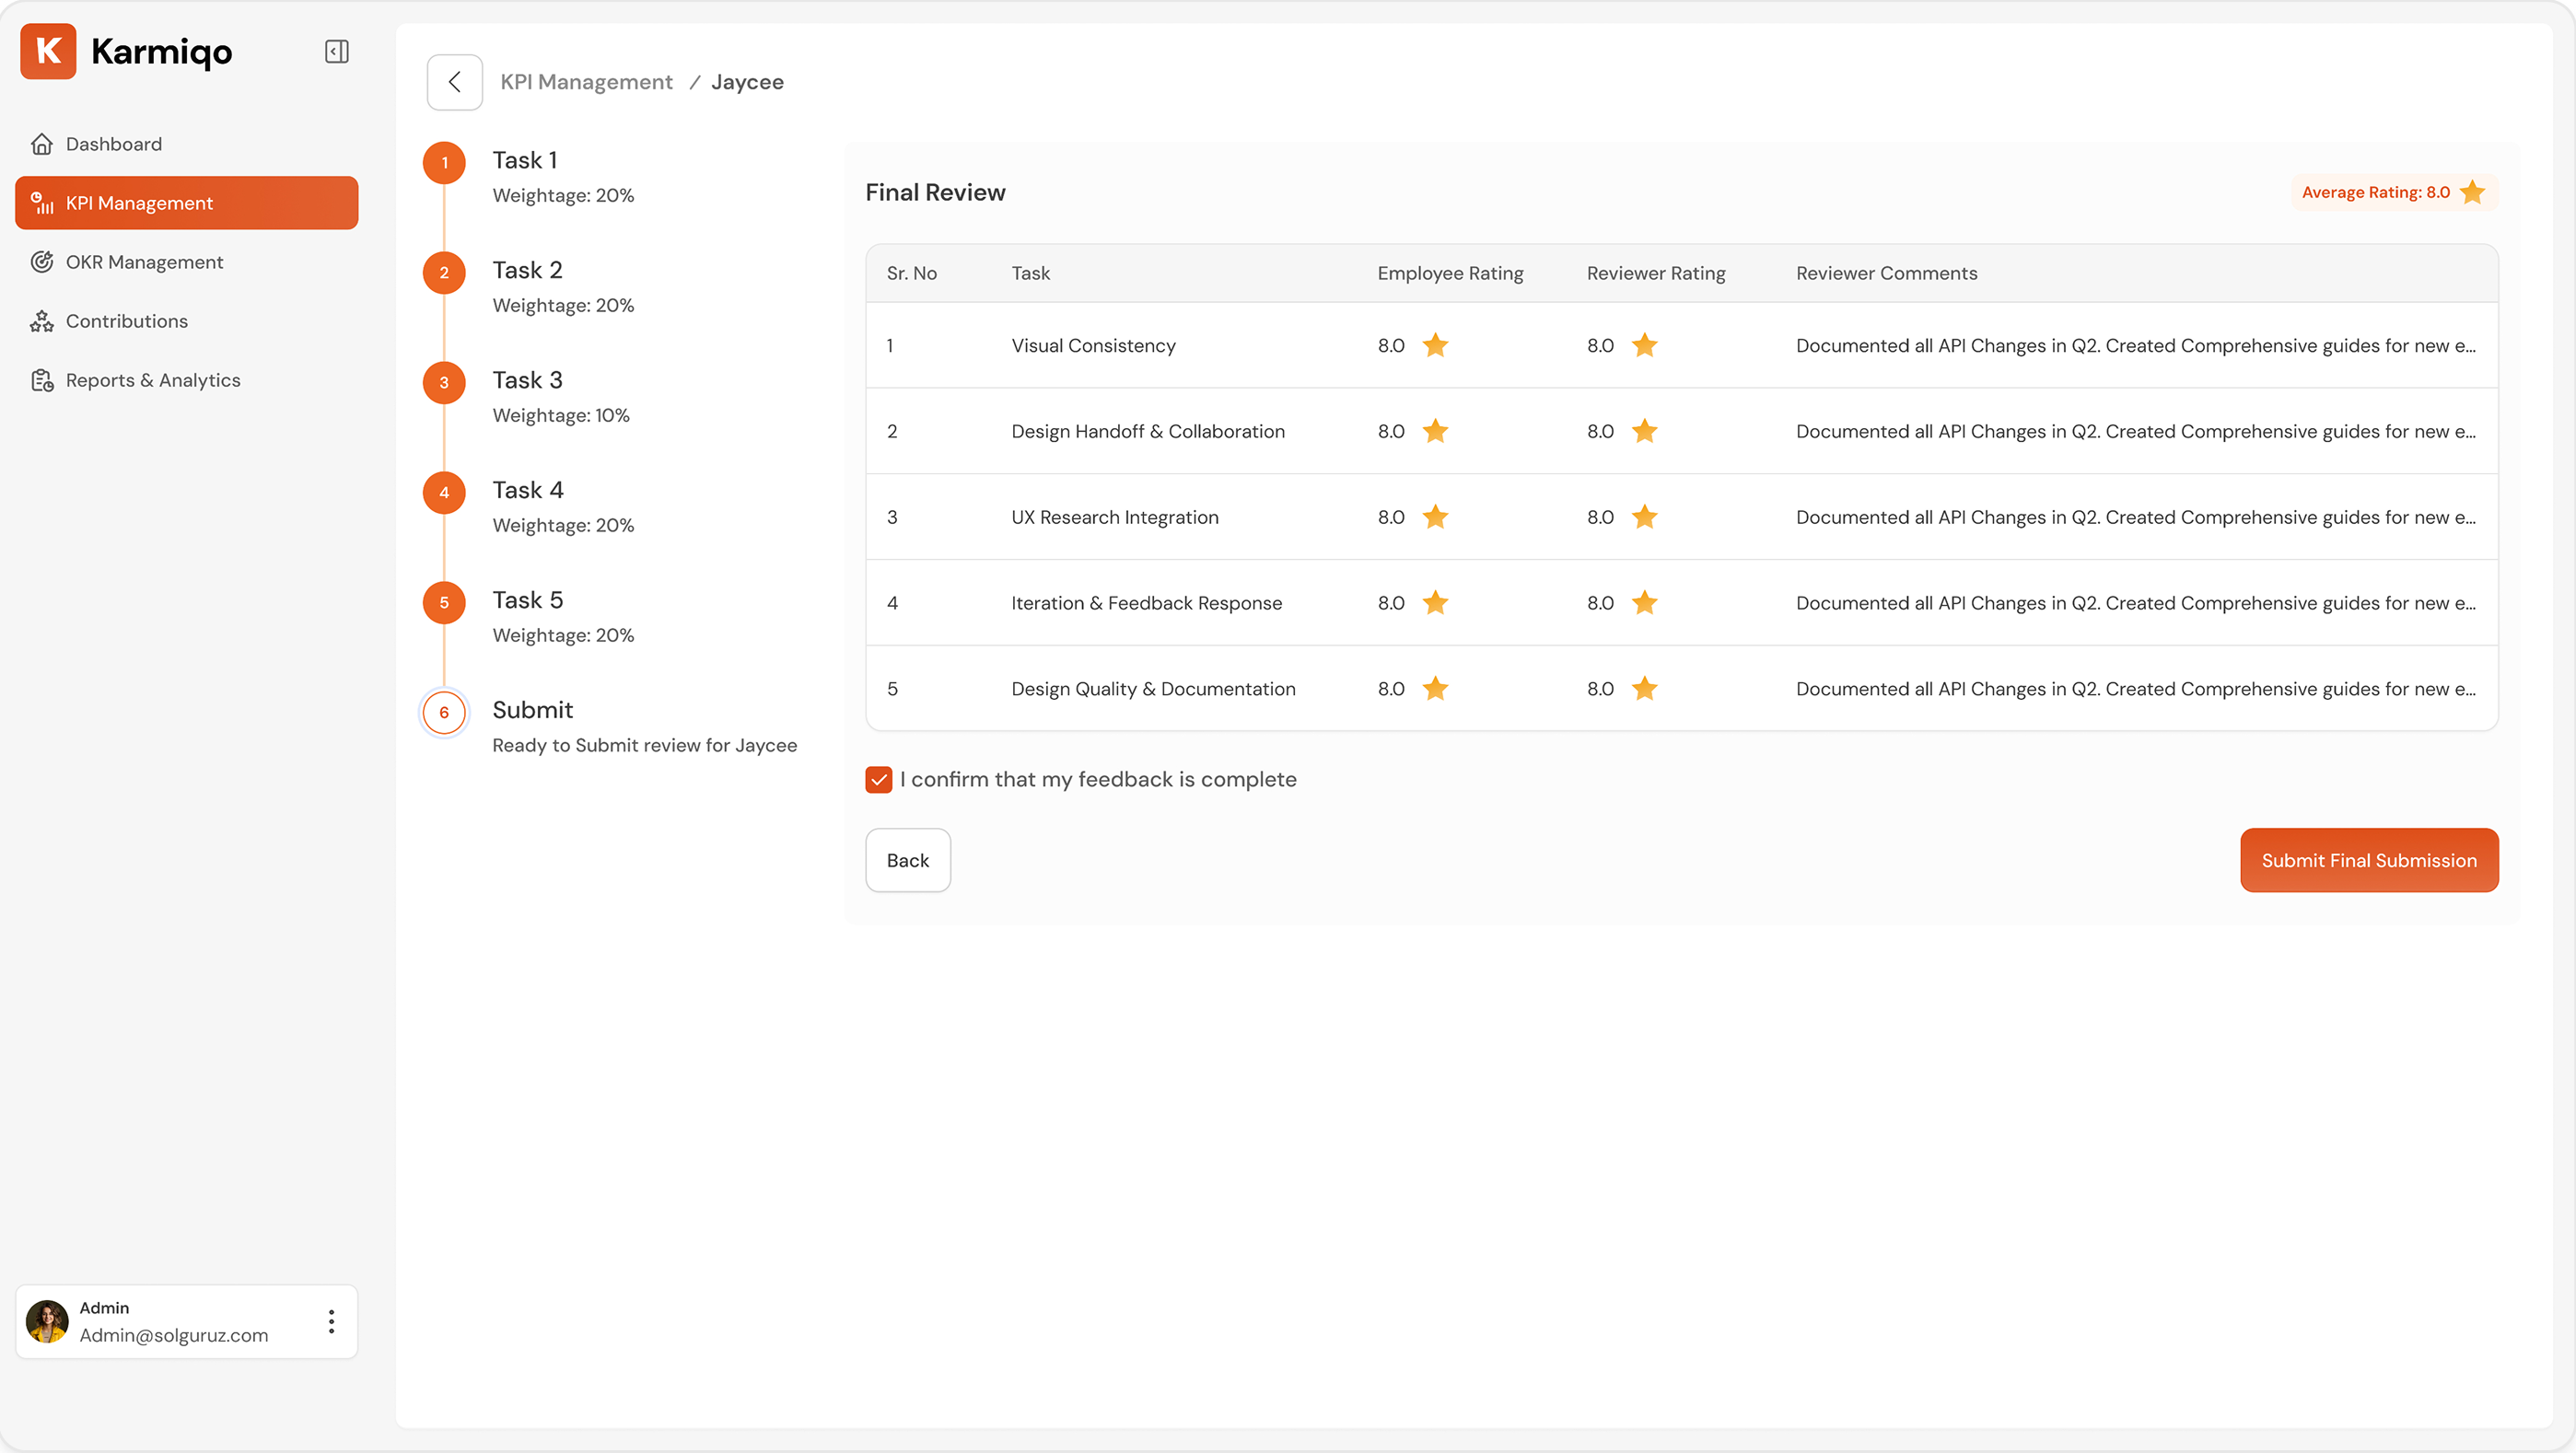Click the Reviewer Comments column header
The height and width of the screenshot is (1453, 2576).
click(x=1886, y=273)
